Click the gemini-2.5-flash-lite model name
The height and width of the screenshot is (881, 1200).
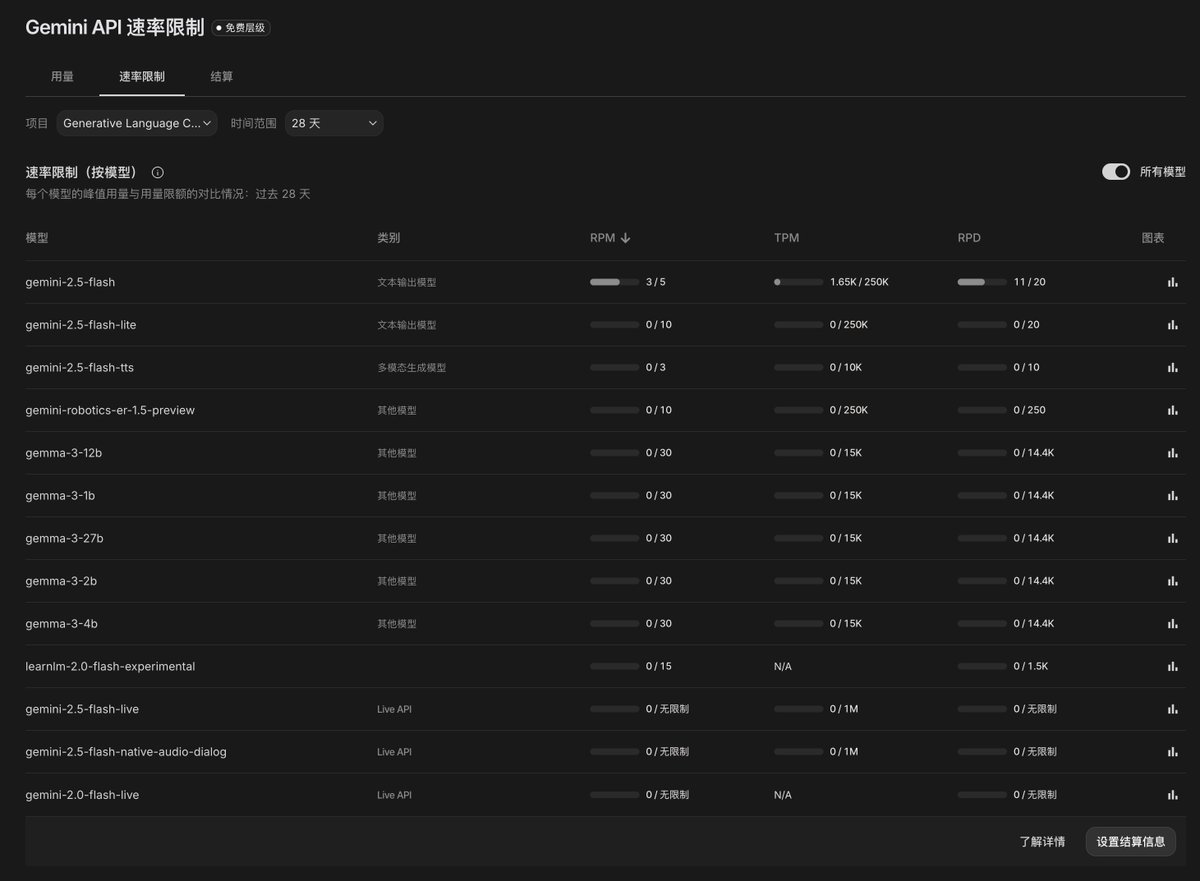[80, 325]
